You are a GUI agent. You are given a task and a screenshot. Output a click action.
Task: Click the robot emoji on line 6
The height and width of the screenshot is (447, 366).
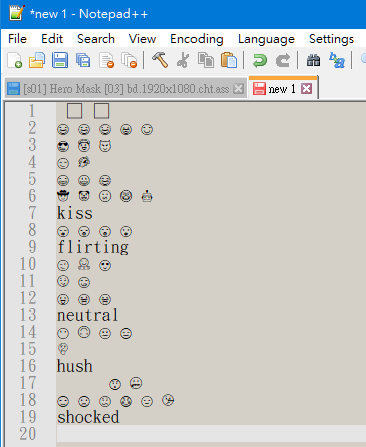[147, 196]
